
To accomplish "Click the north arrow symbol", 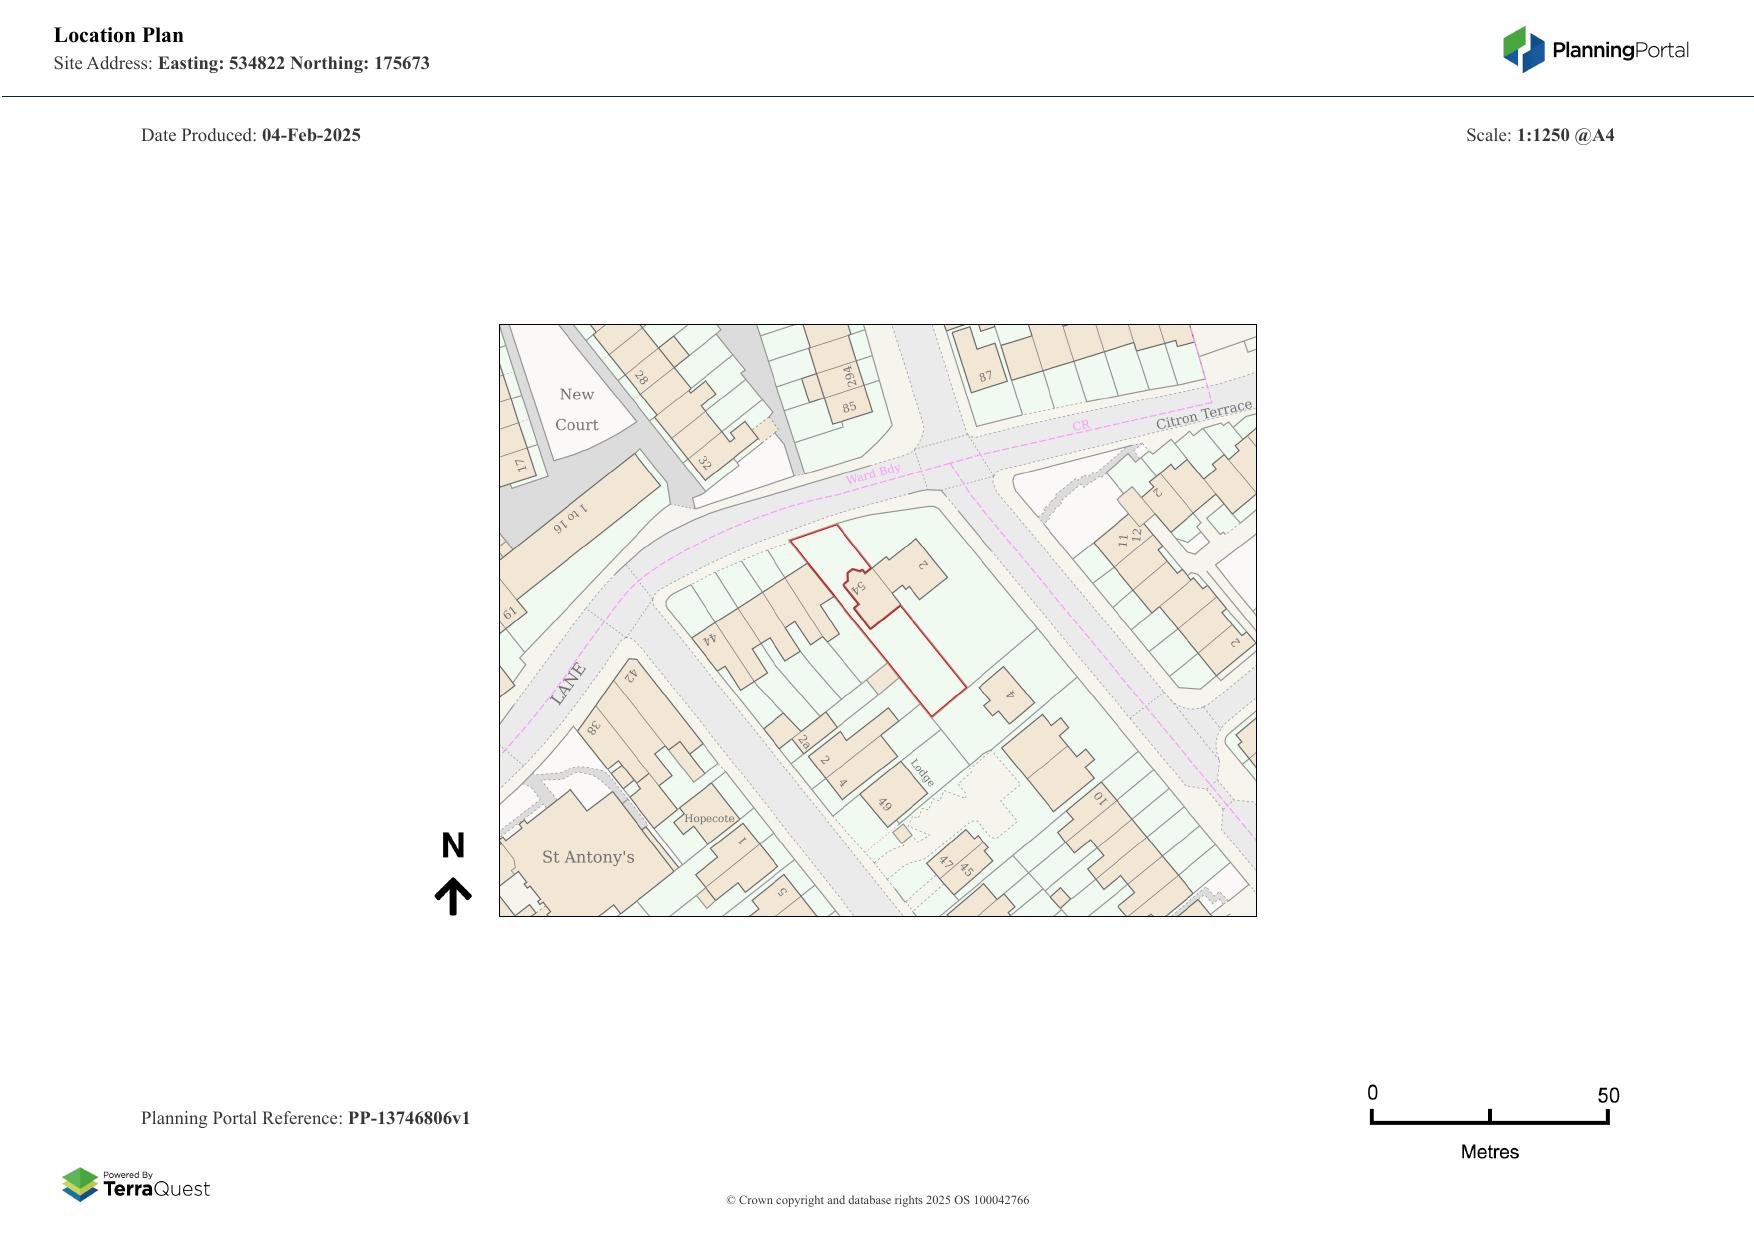I will 453,896.
